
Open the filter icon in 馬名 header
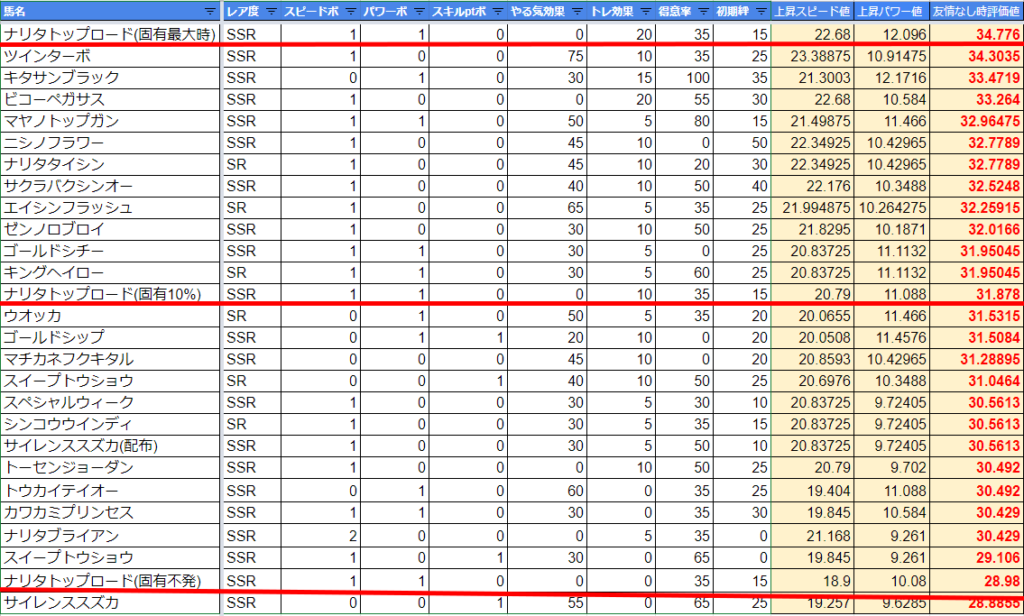210,11
